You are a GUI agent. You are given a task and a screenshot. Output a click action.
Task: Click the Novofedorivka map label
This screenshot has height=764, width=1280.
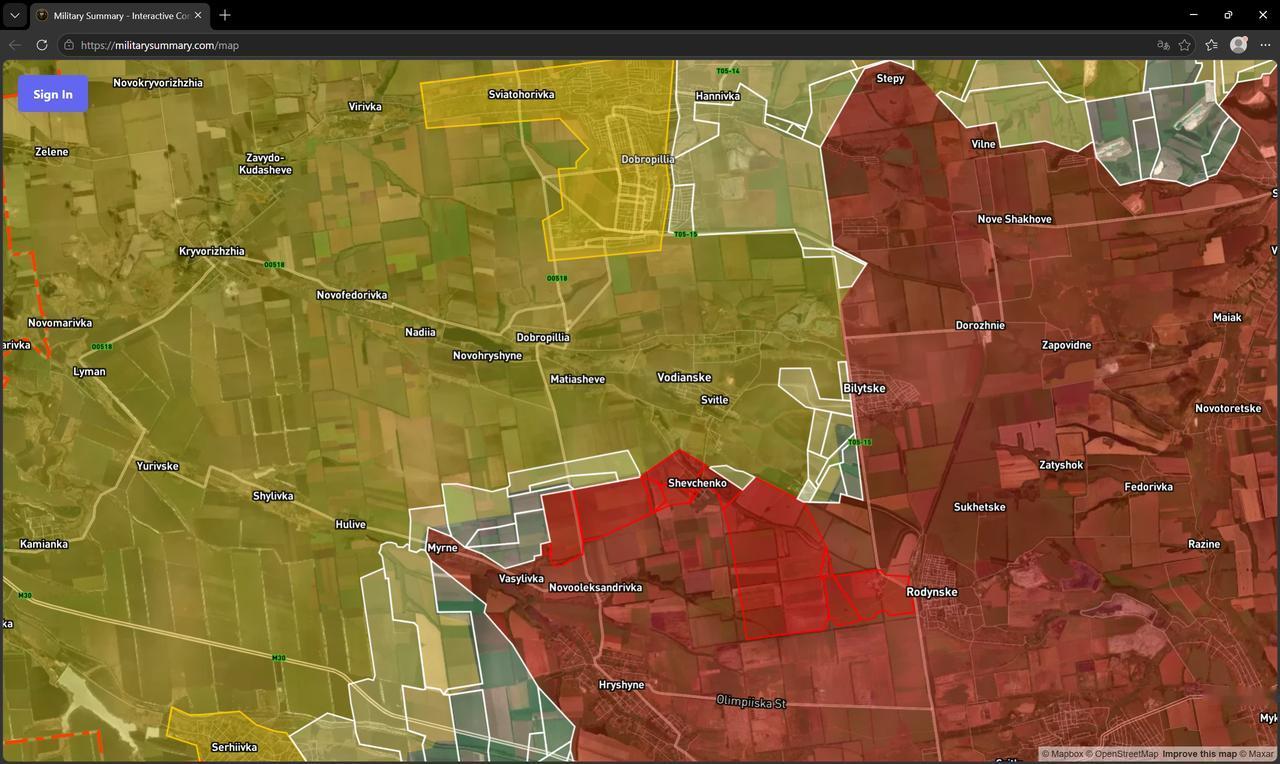pyautogui.click(x=351, y=295)
